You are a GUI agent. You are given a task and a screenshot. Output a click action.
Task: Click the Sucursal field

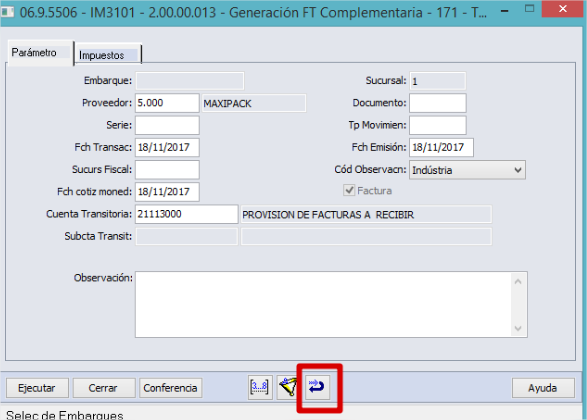tap(438, 81)
